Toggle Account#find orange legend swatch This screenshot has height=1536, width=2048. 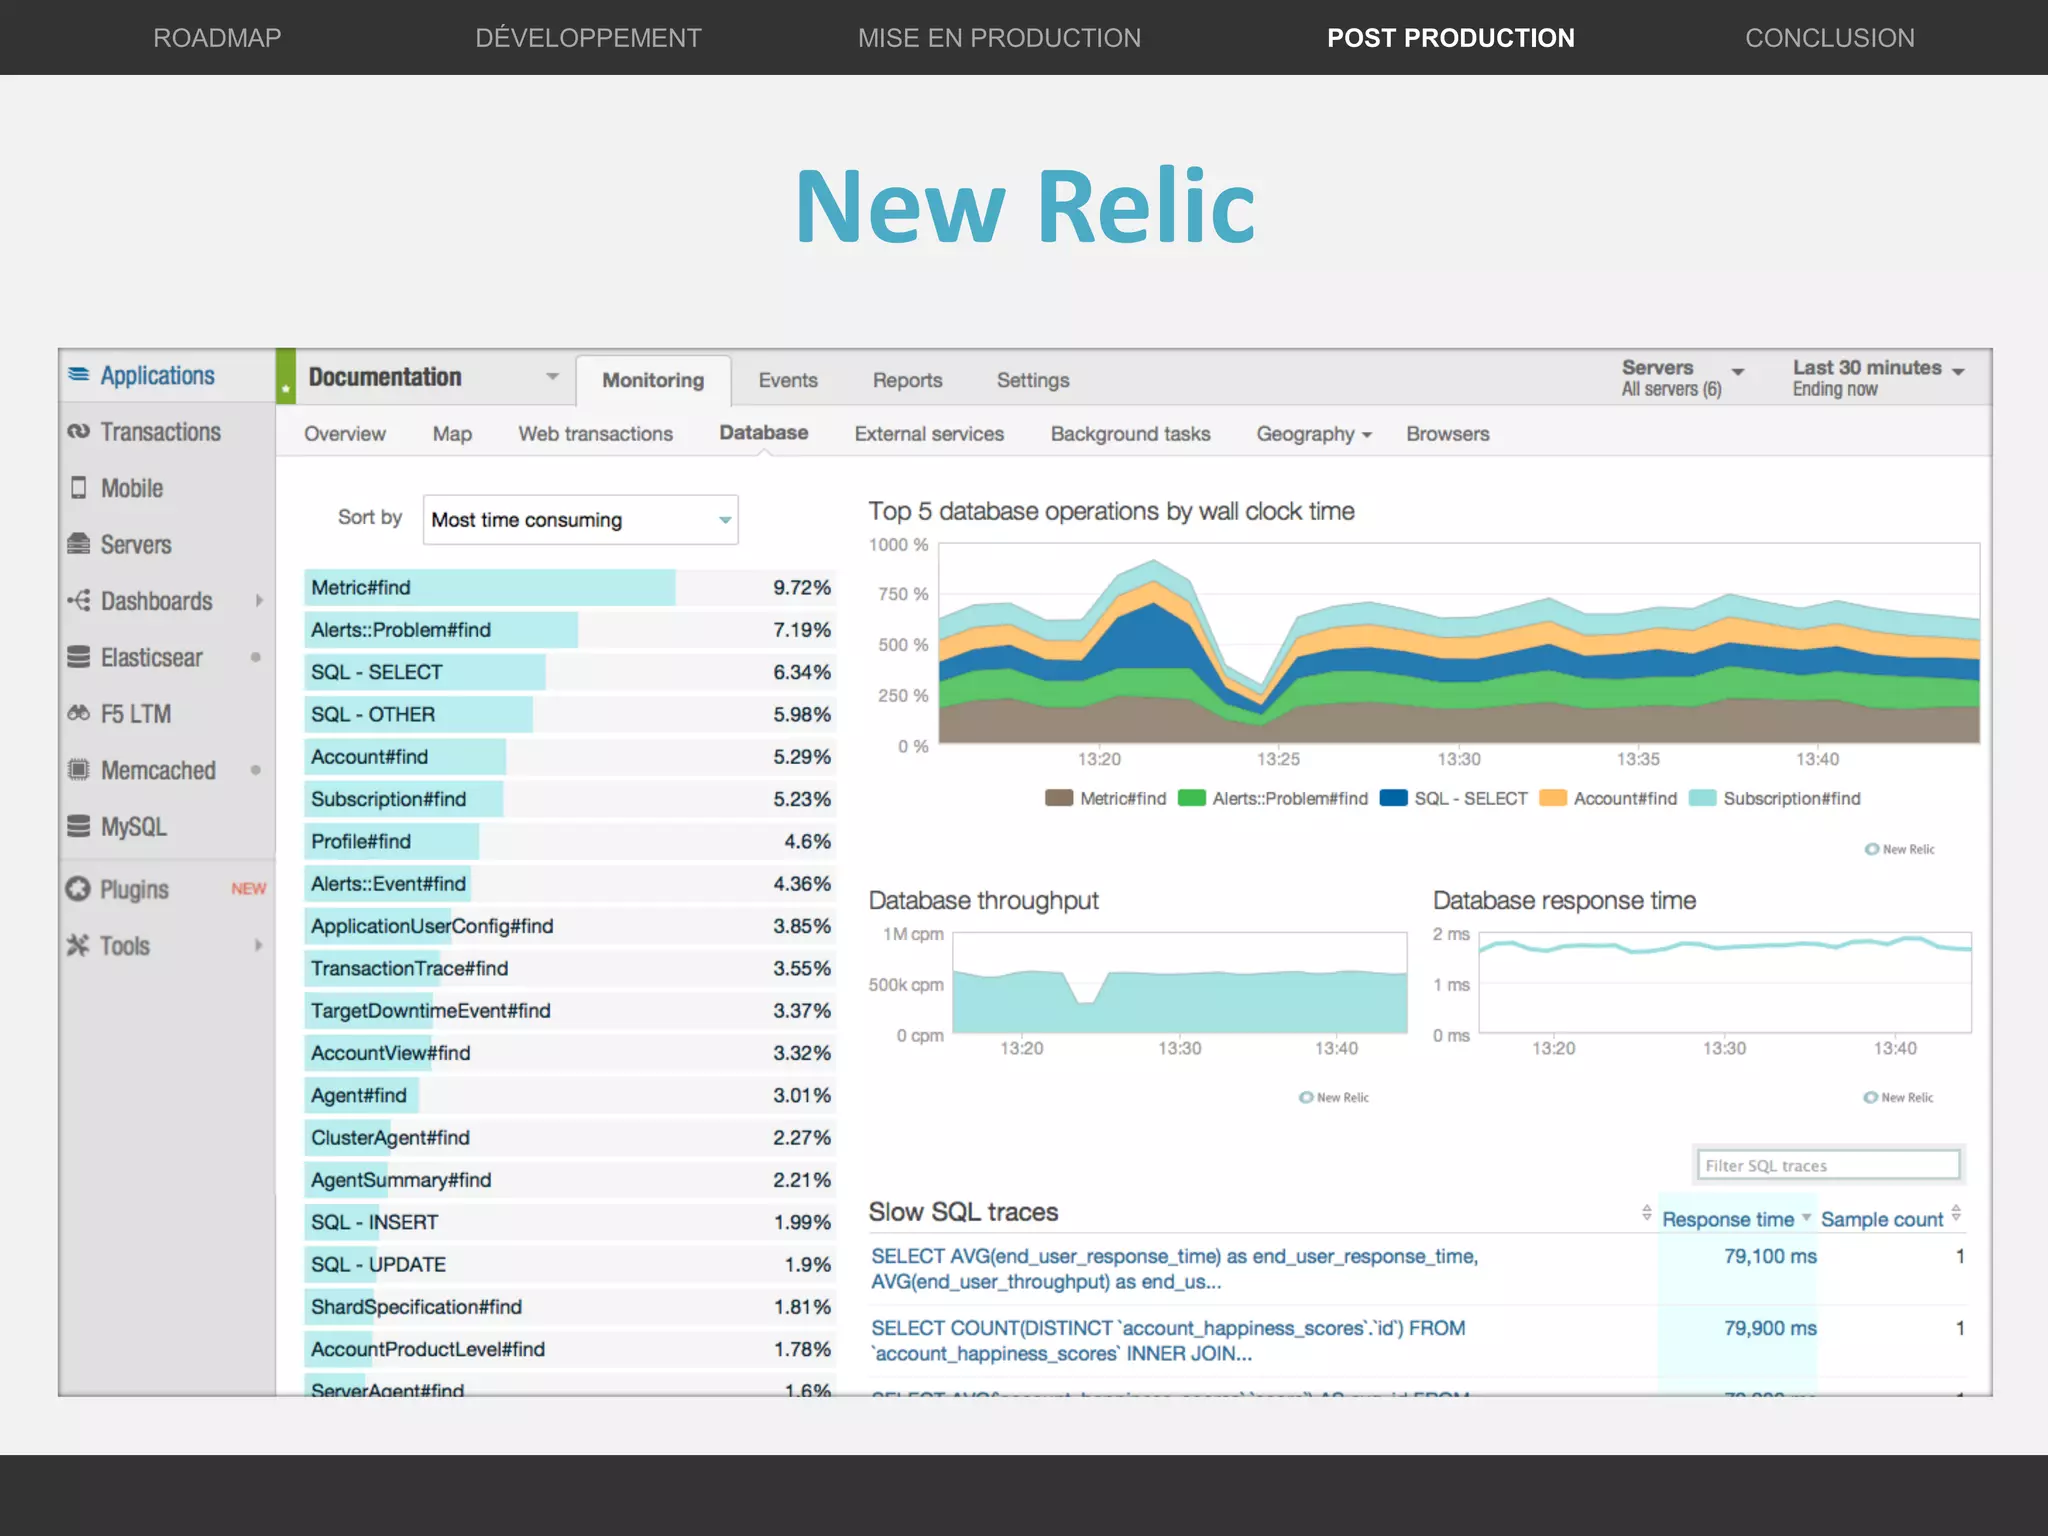coord(1553,798)
